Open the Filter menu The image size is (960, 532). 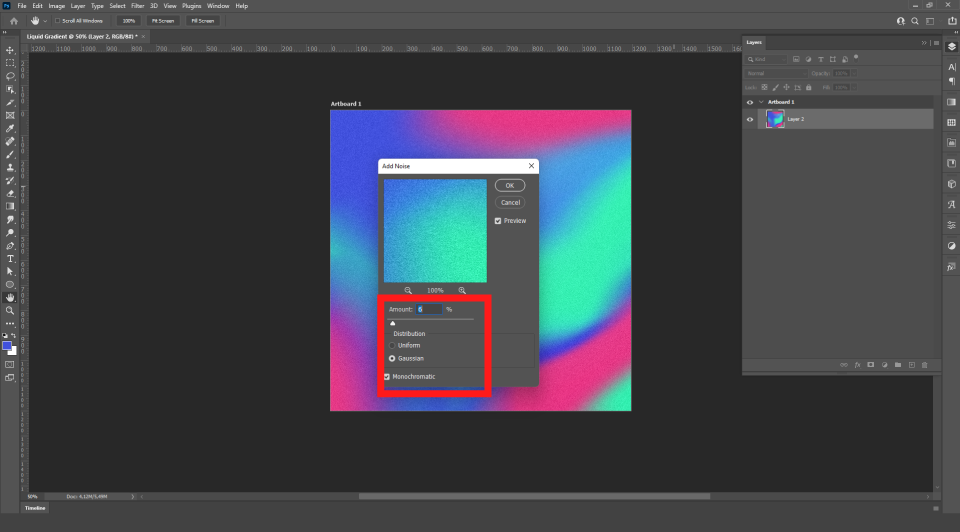pos(137,6)
